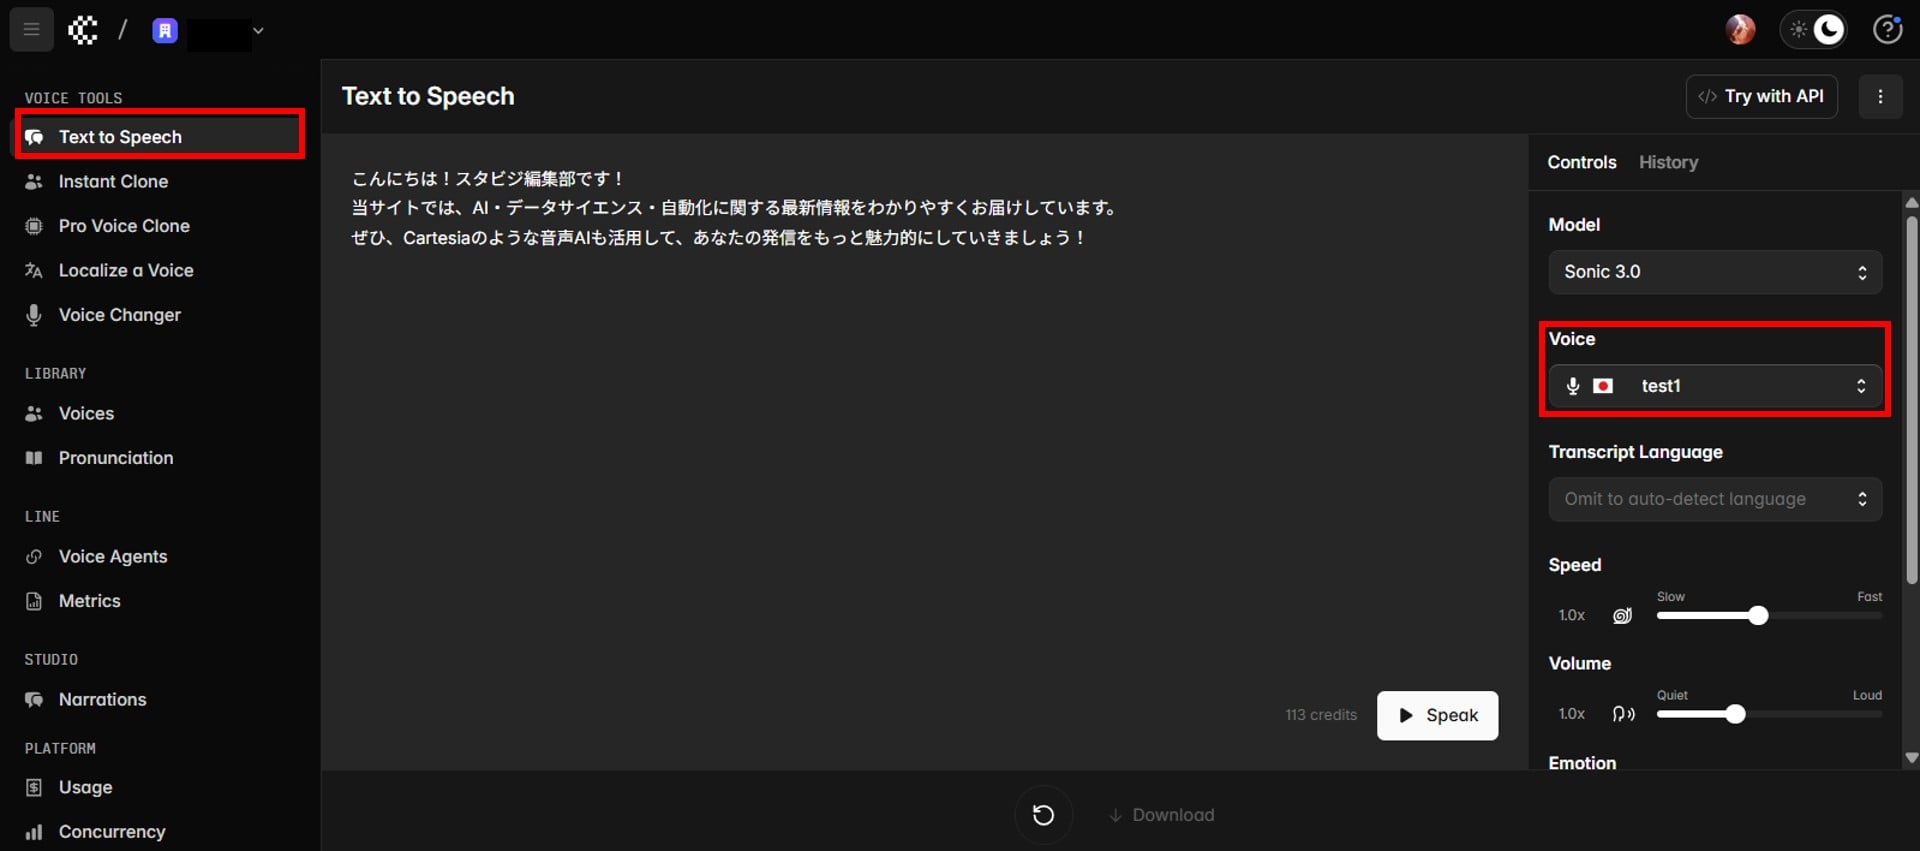Click the speed reset snail icon
Screen dimensions: 1920x851
pos(1622,616)
